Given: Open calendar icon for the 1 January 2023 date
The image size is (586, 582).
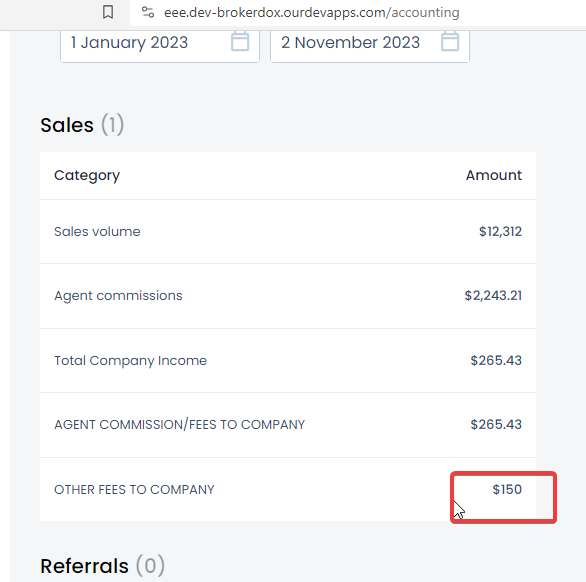Looking at the screenshot, I should (x=240, y=41).
